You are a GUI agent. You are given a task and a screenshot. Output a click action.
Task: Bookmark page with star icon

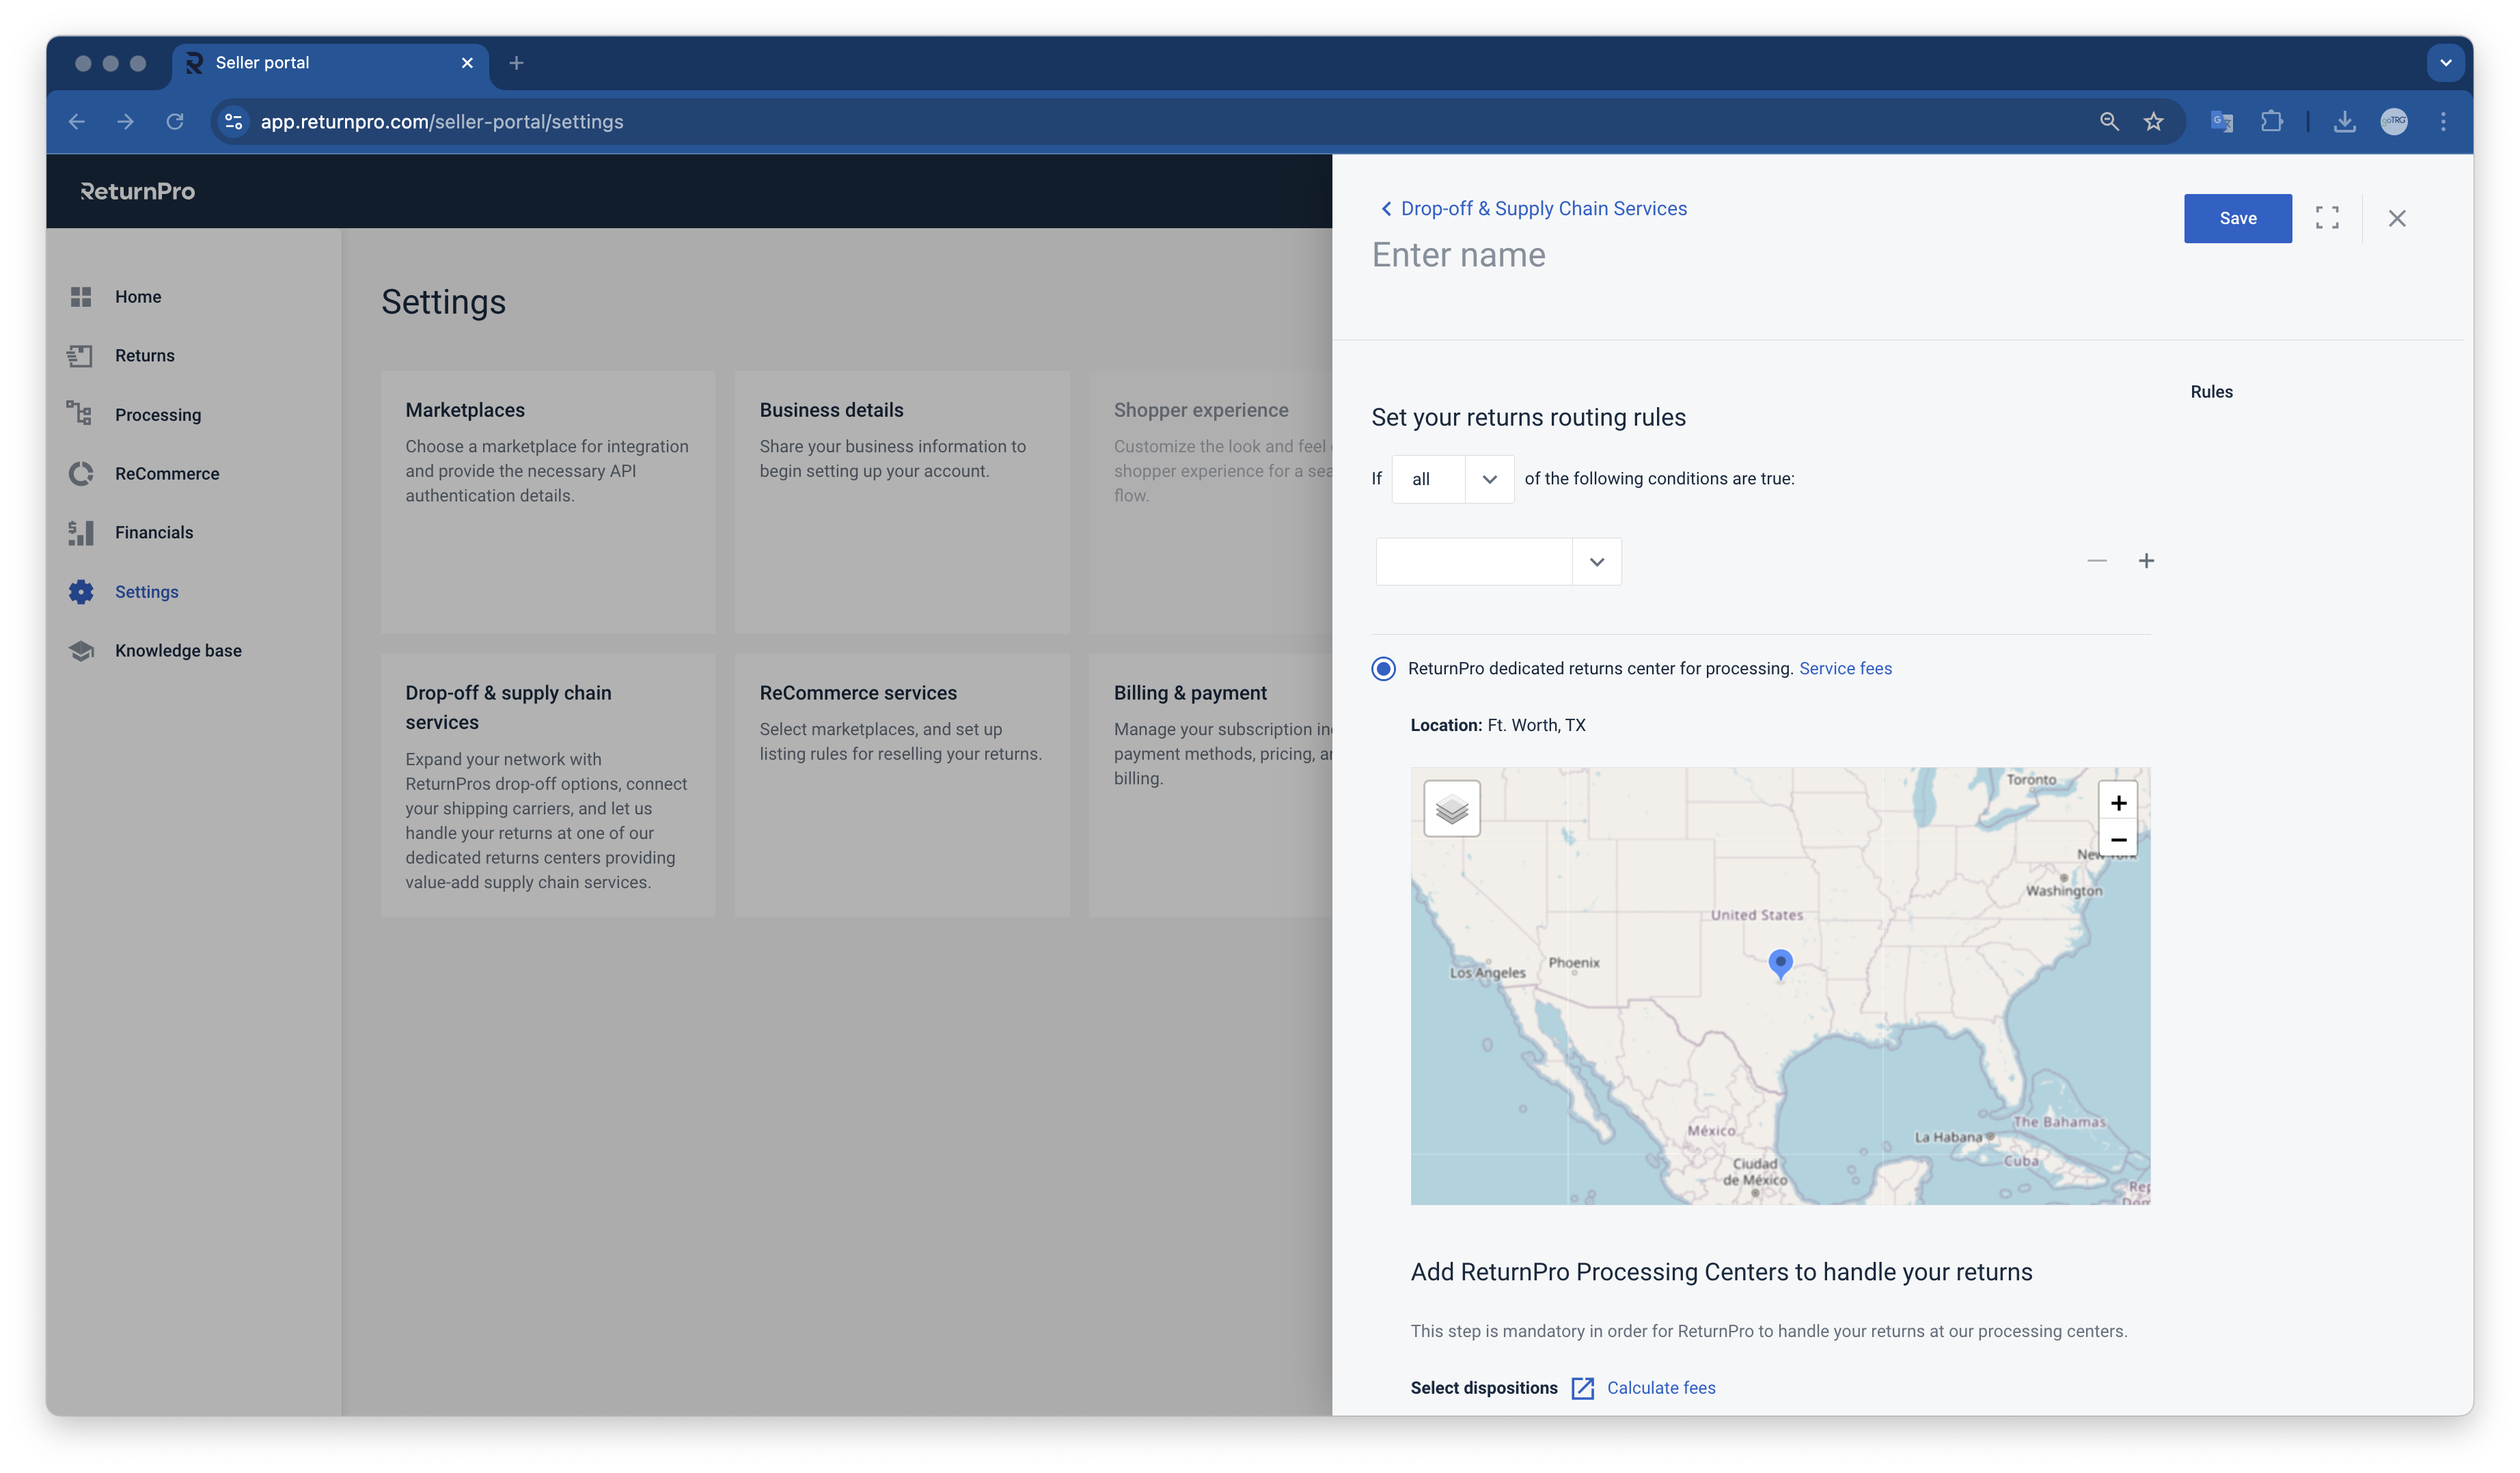(x=2153, y=122)
